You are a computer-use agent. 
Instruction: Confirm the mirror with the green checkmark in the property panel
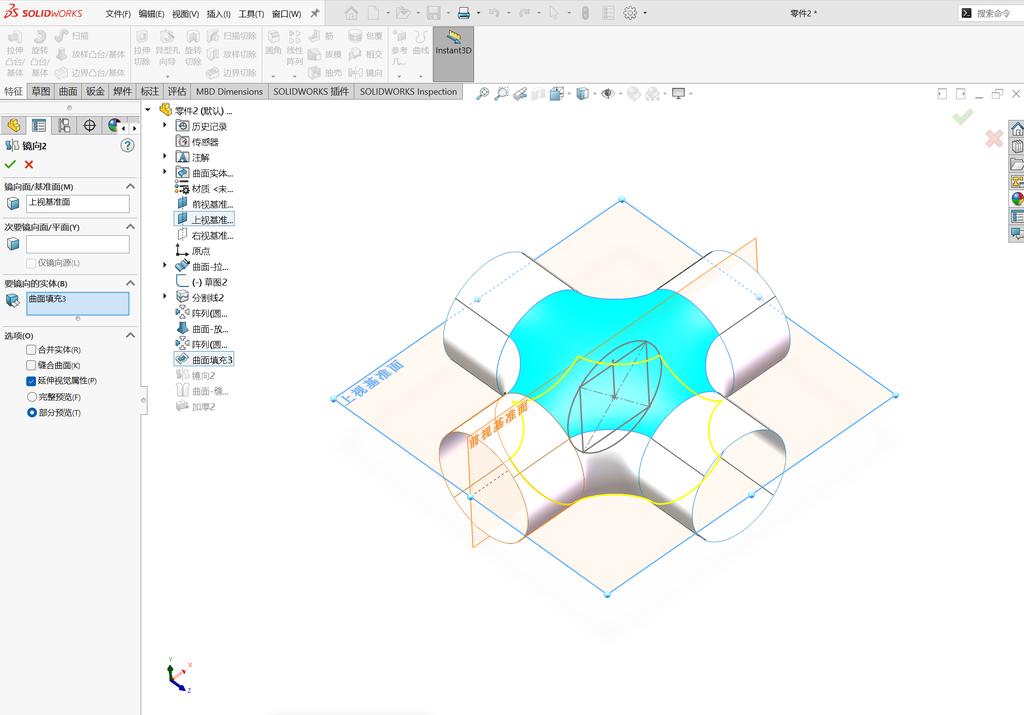tap(10, 165)
